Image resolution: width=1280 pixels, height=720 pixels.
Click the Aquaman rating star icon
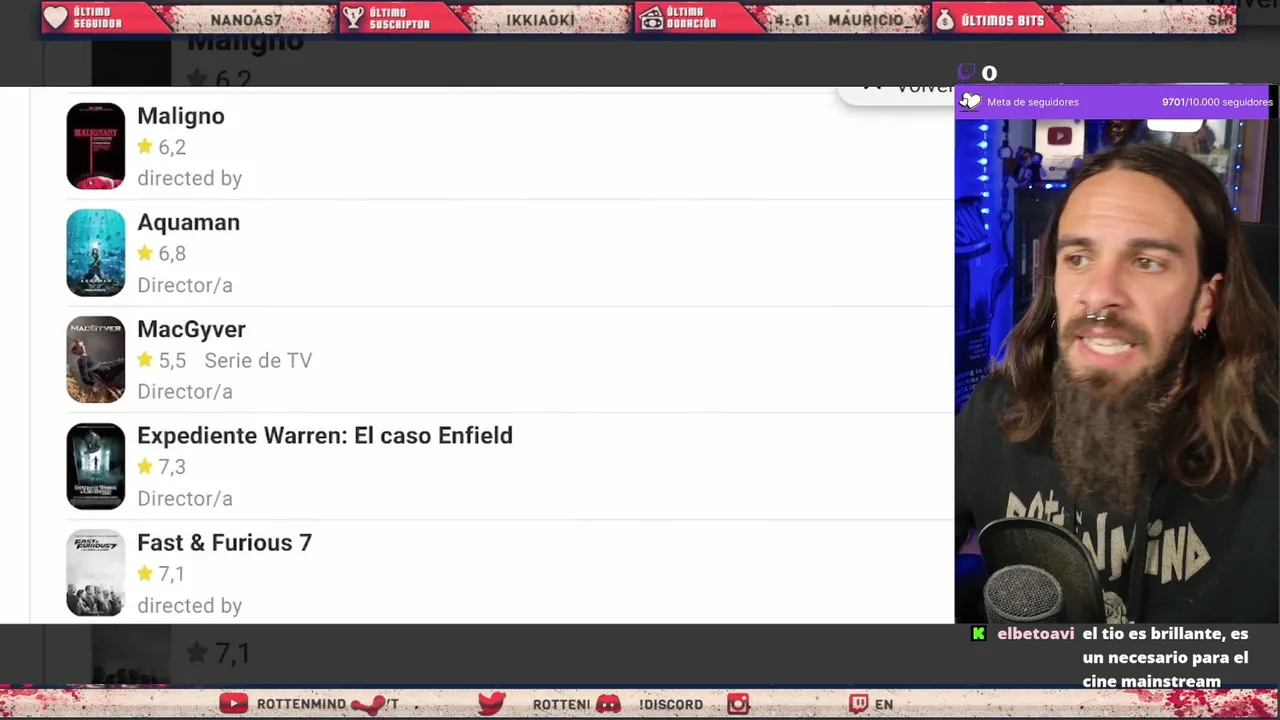click(145, 253)
